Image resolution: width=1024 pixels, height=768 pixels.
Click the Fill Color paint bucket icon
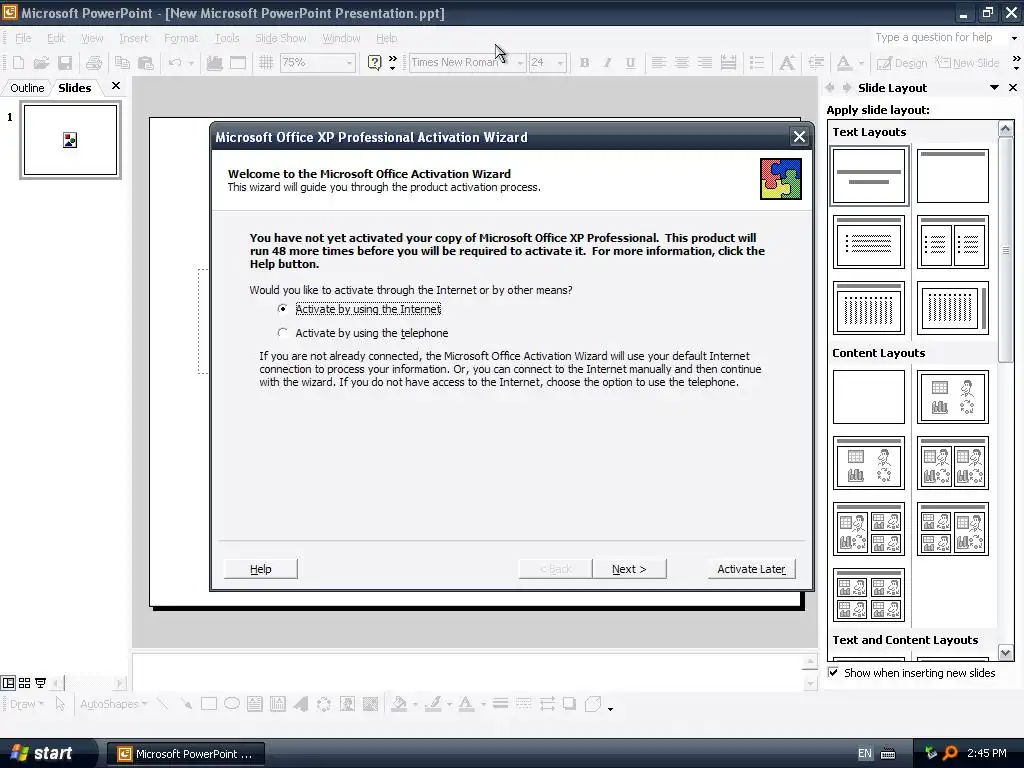point(398,704)
